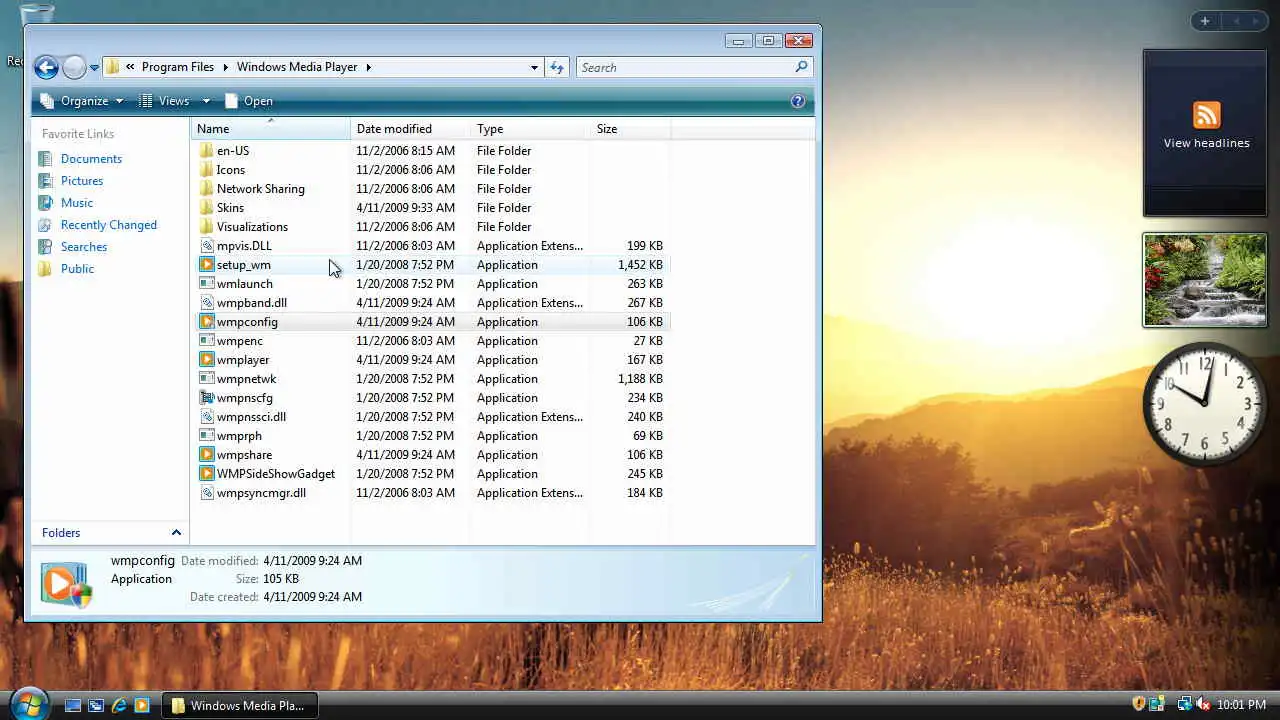Click the taskbar clock 10:01 PM

[x=1241, y=705]
